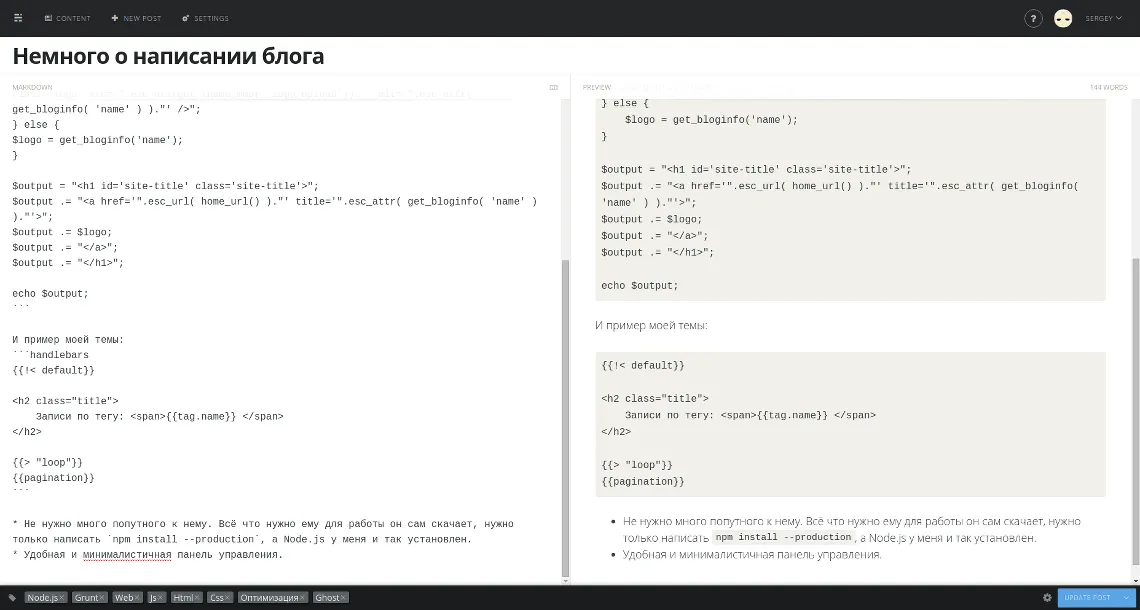Delete the Оптимизация tag
1140x610 pixels.
[x=302, y=598]
